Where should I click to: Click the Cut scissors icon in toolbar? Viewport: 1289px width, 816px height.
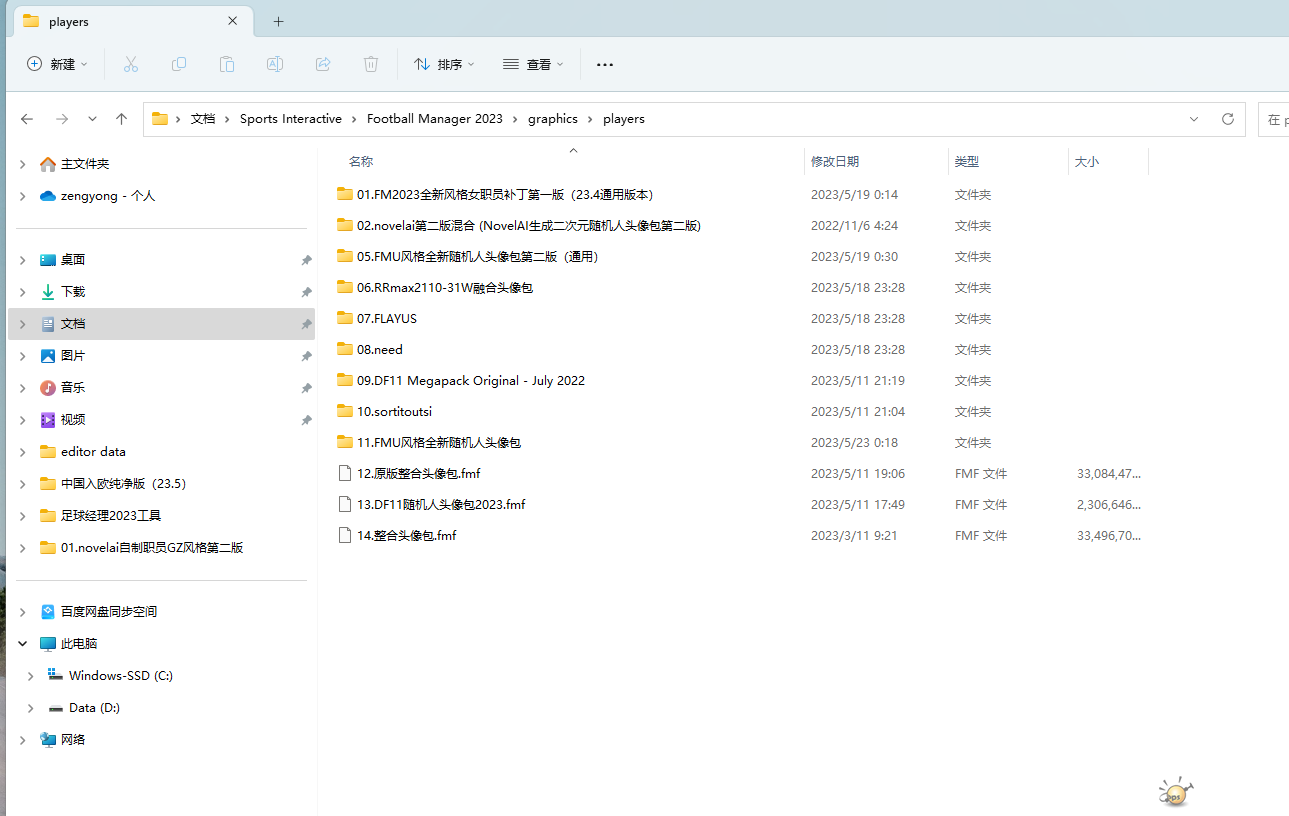point(130,64)
